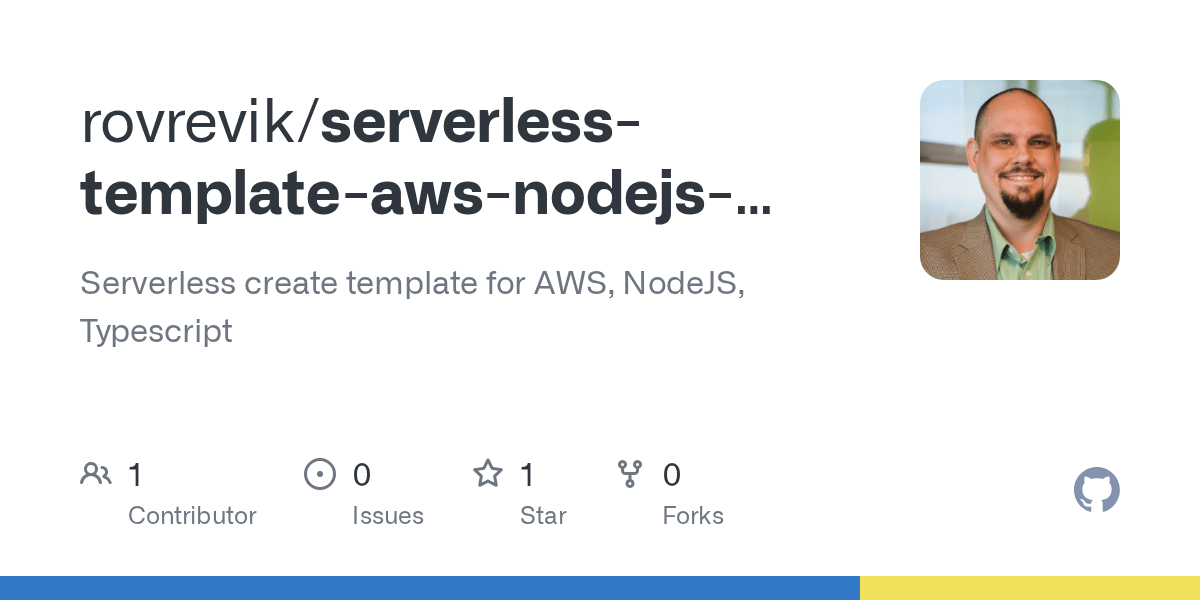Click the forks branch icon
The image size is (1200, 600).
[630, 474]
